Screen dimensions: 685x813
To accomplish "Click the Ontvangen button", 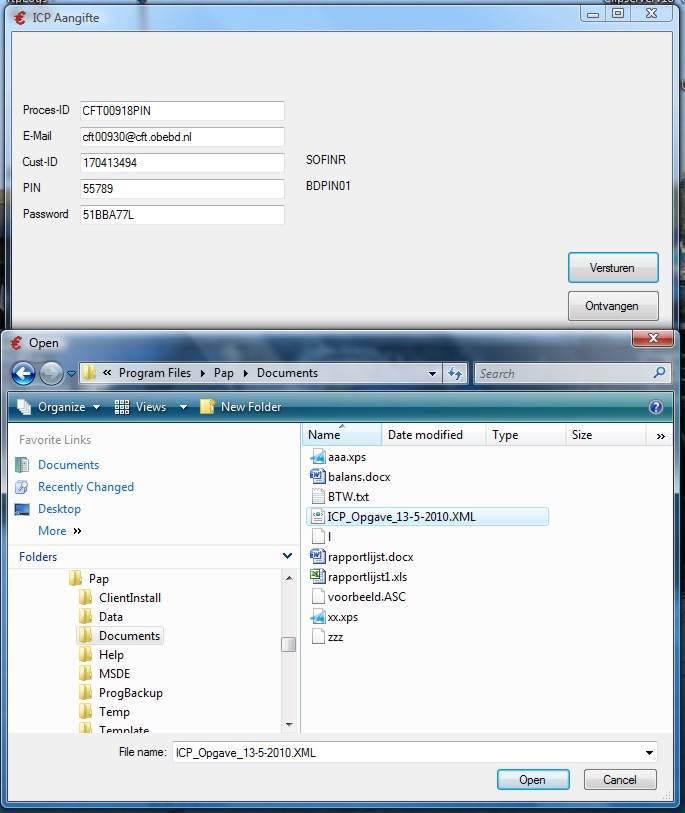I will tap(613, 306).
